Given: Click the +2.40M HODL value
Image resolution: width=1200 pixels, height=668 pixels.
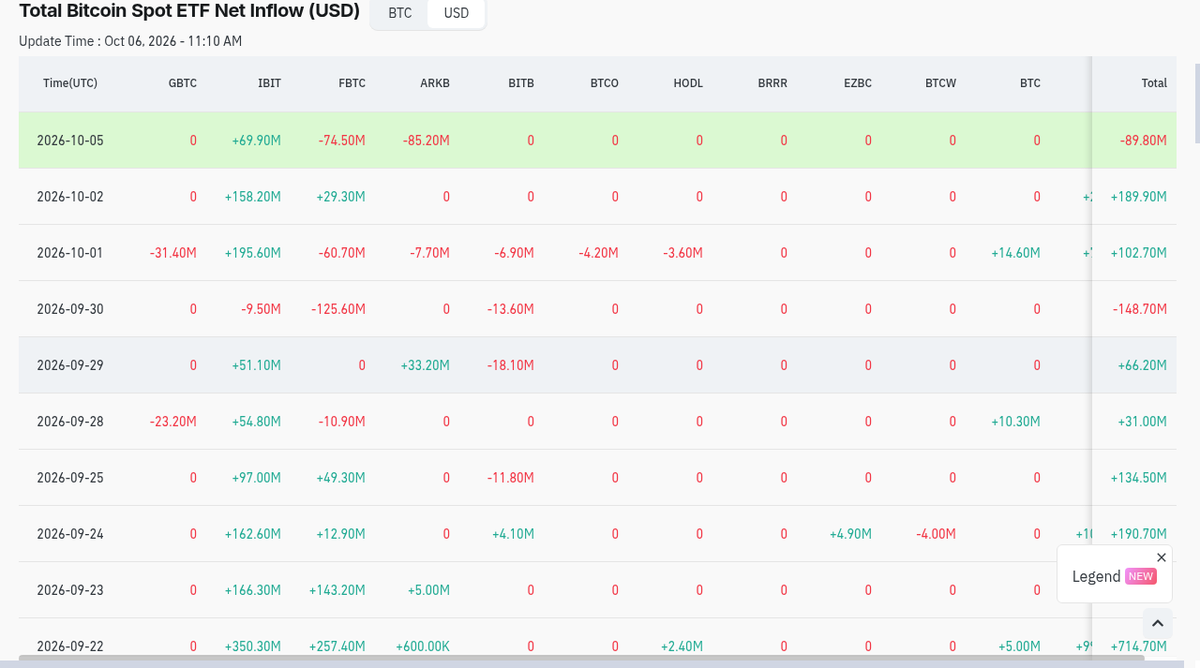Looking at the screenshot, I should (x=682, y=646).
